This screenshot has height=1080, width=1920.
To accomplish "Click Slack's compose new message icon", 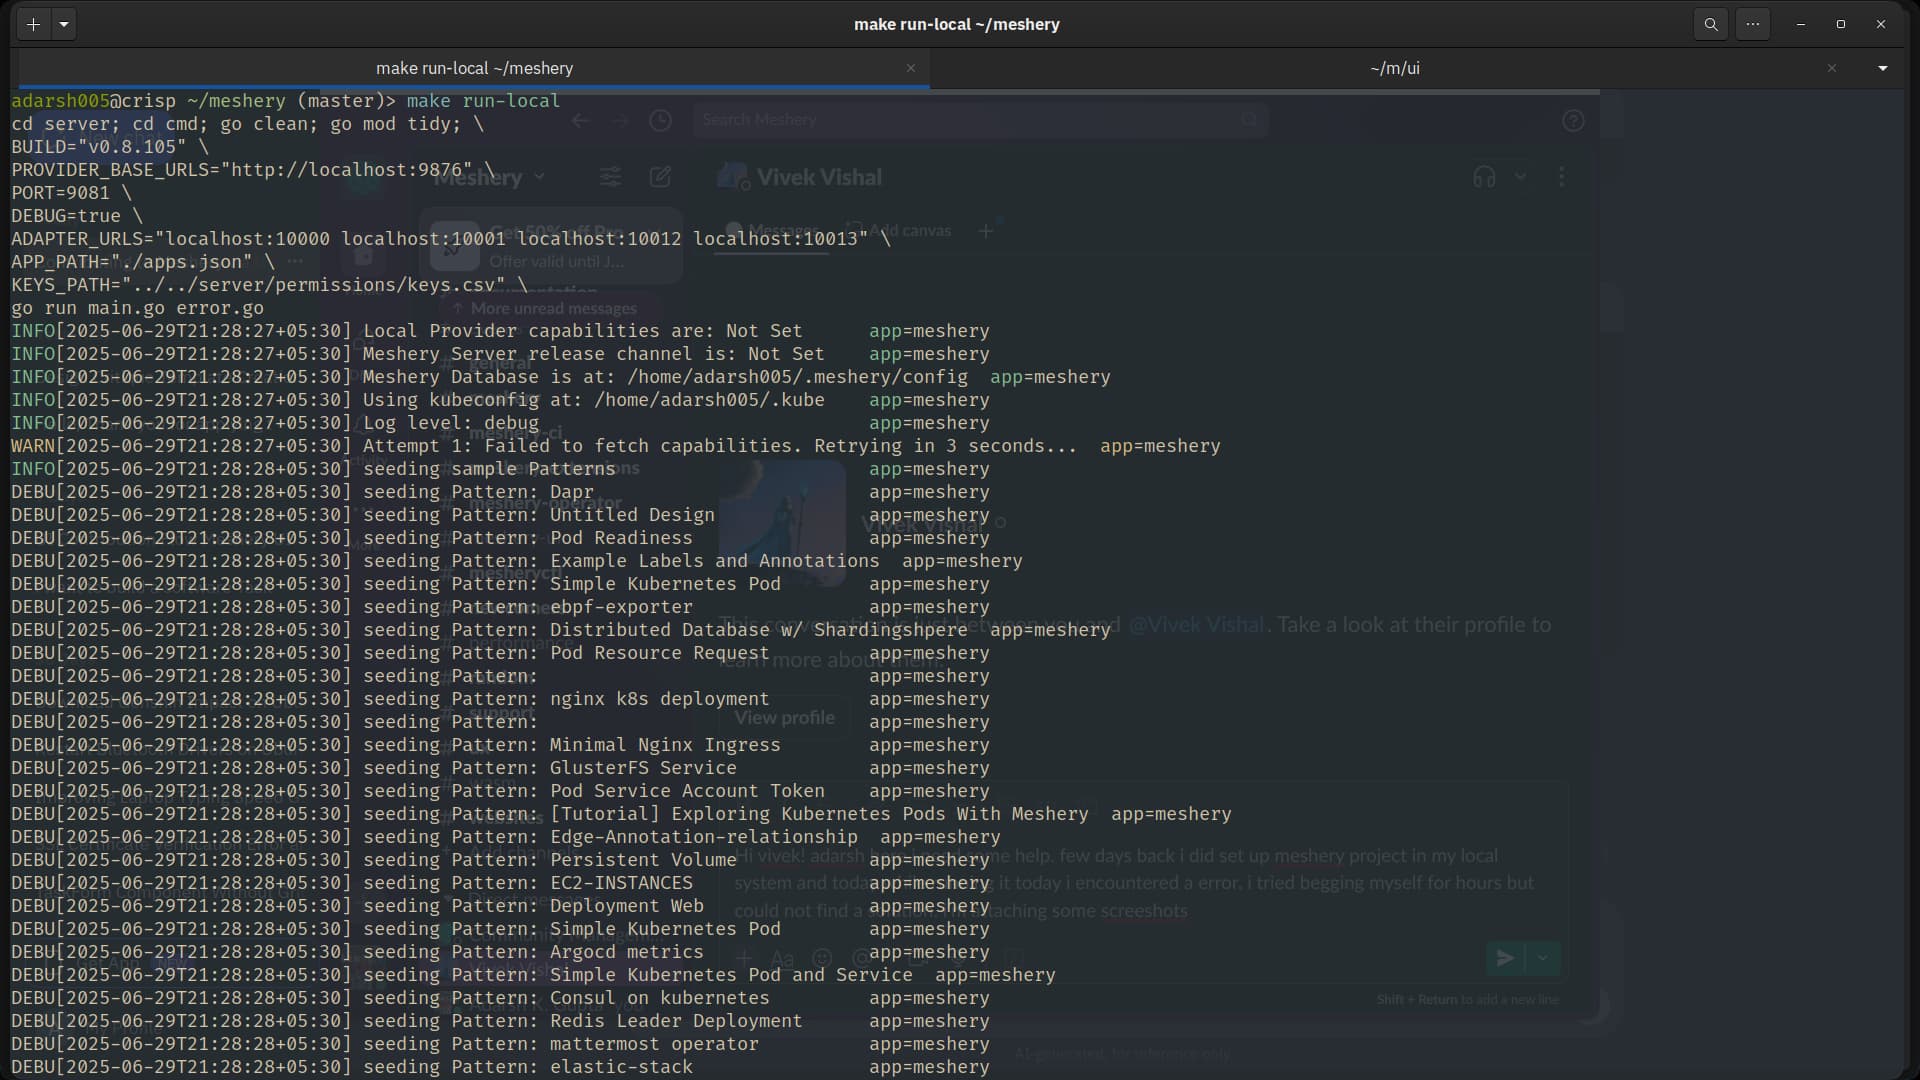I will [x=661, y=177].
